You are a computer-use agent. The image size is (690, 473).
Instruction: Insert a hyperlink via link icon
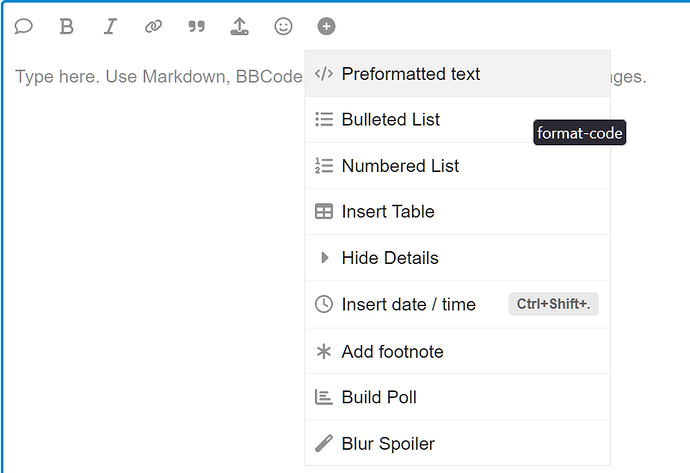[x=153, y=26]
